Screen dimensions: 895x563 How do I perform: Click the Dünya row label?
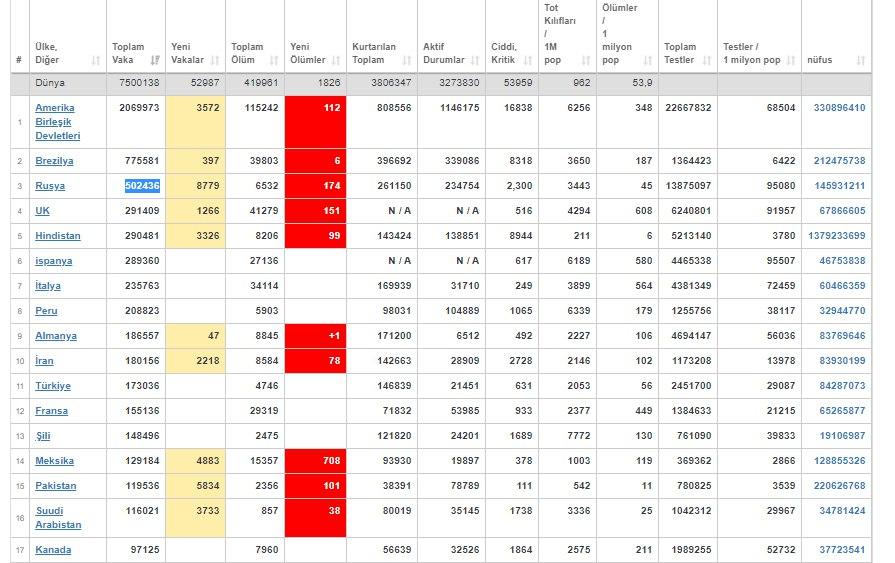pos(50,83)
